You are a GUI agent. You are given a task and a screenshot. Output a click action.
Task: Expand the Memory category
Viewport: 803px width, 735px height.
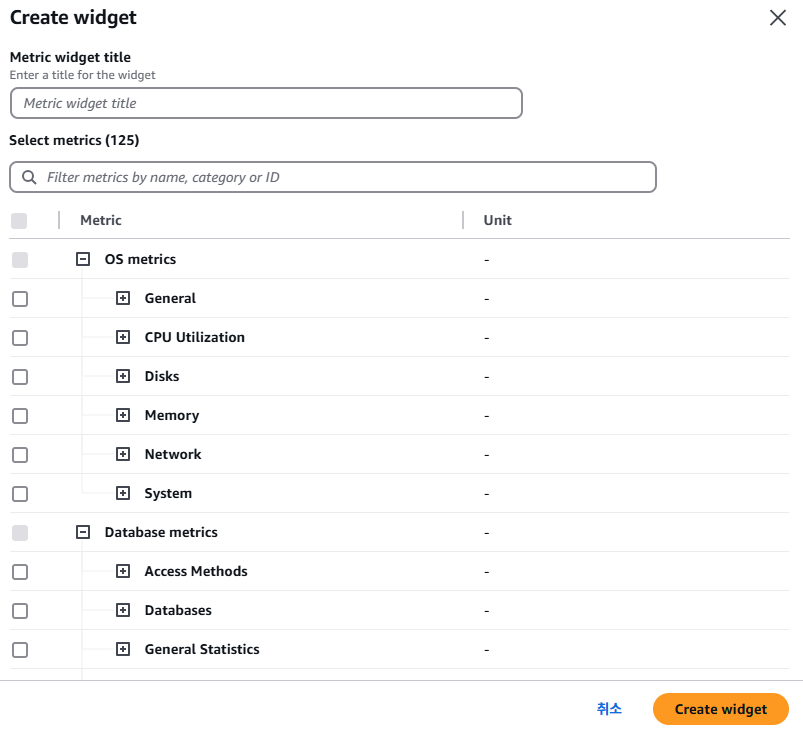tap(123, 415)
